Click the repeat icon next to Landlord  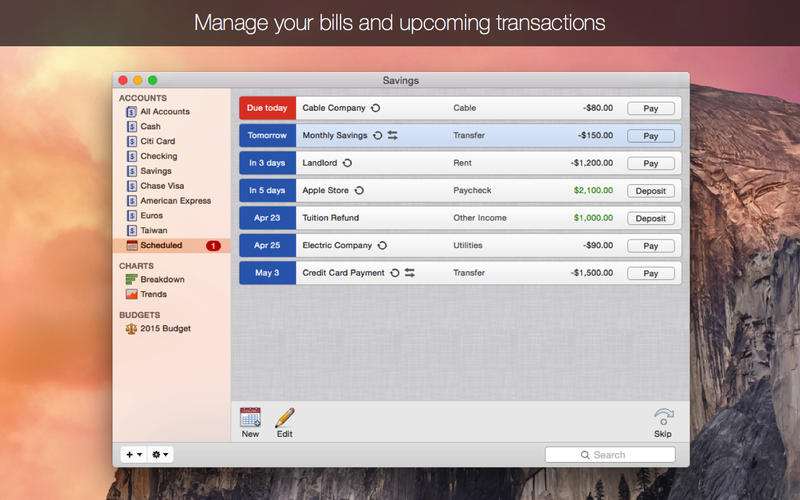tap(347, 163)
